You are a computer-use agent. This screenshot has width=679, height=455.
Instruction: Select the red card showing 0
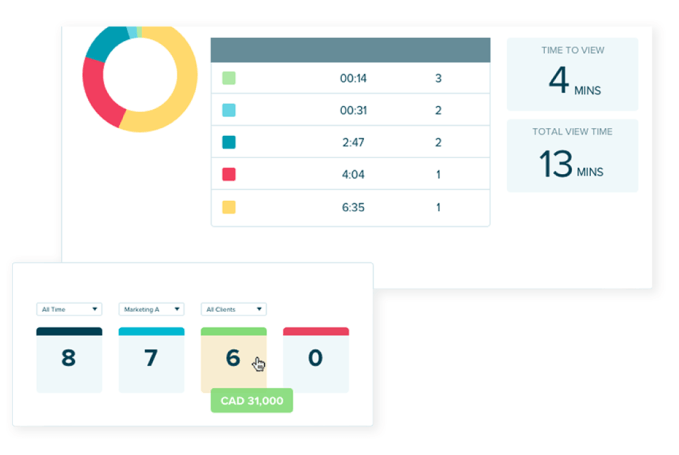316,359
